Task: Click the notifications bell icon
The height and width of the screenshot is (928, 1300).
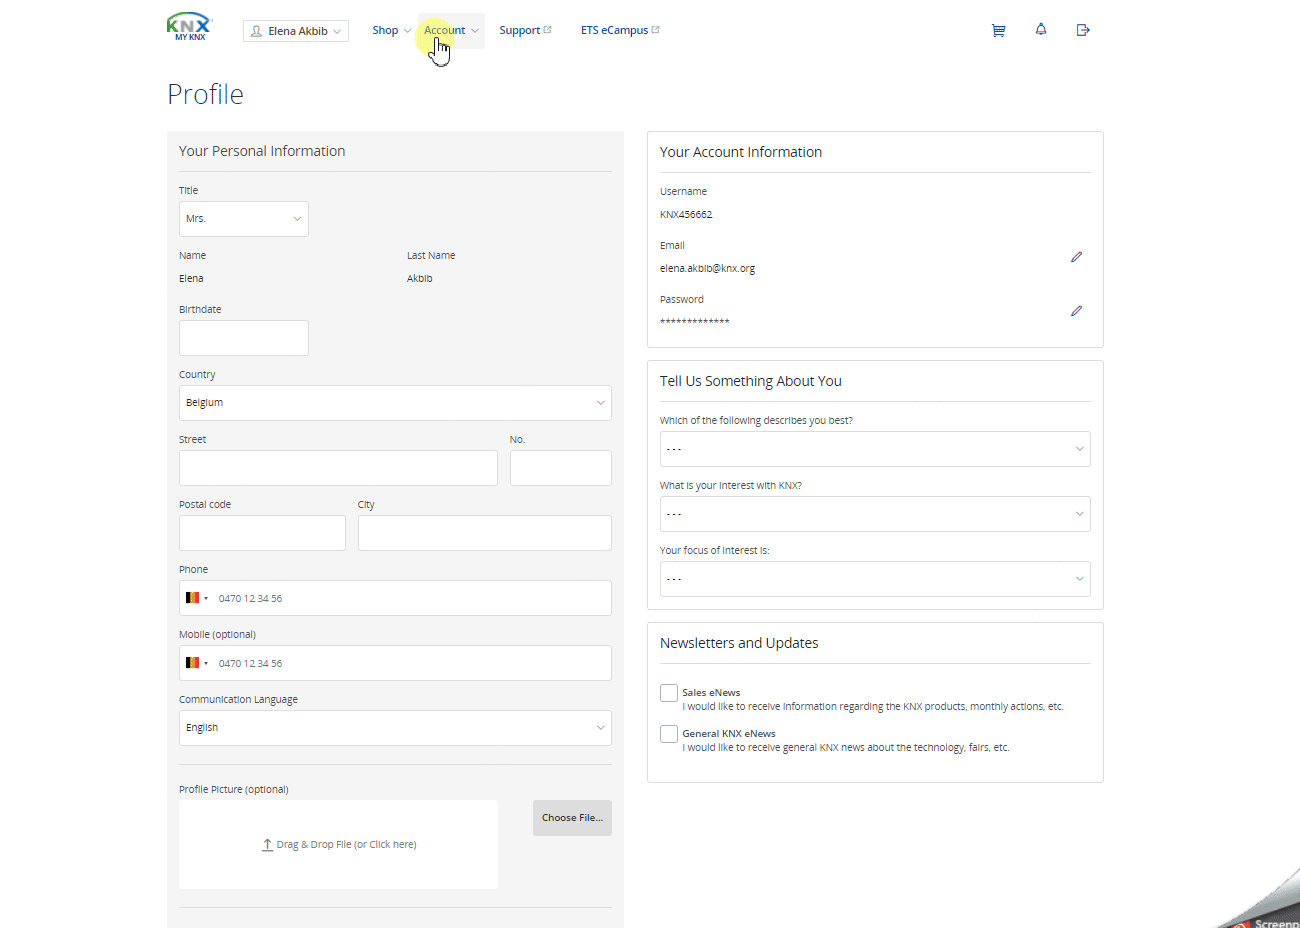Action: [x=1041, y=30]
